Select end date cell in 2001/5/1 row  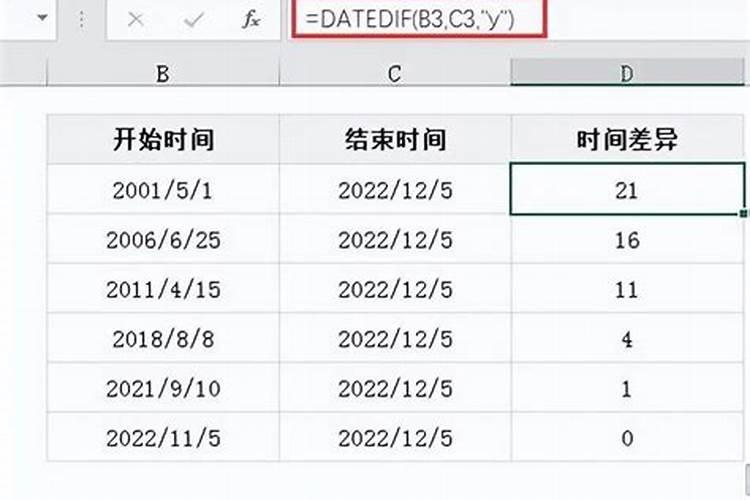point(395,189)
